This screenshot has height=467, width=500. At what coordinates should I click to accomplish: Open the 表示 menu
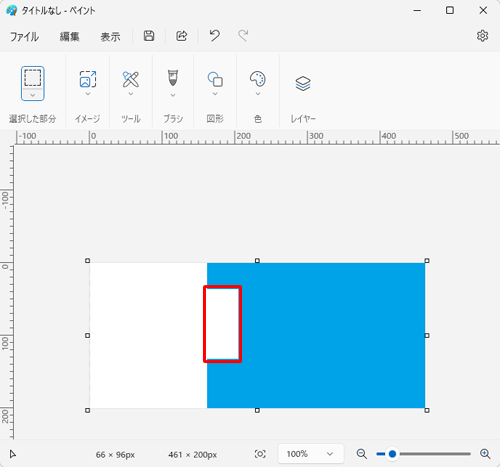110,36
